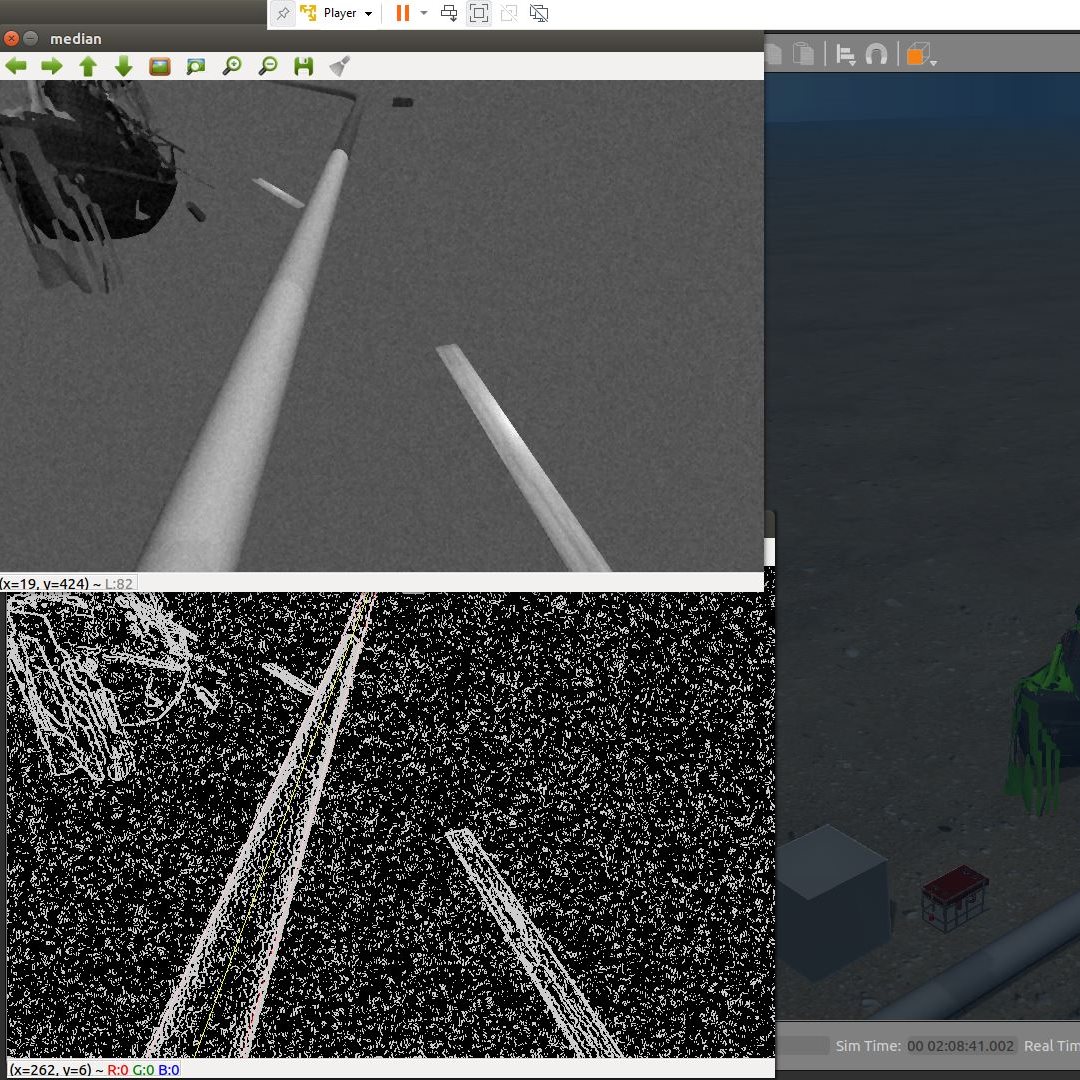This screenshot has height=1080, width=1080.
Task: Click the R:0 G:0 B:0 status text
Action: click(x=143, y=1070)
